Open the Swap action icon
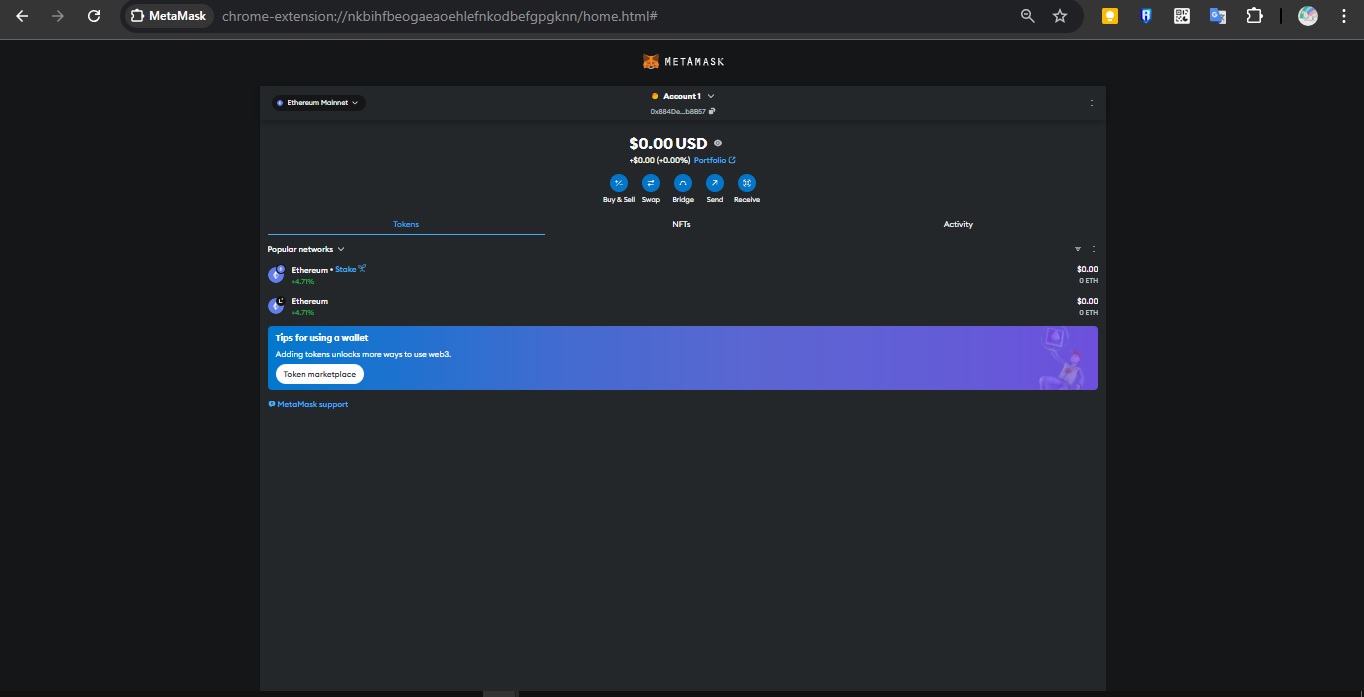The height and width of the screenshot is (697, 1364). 651,183
